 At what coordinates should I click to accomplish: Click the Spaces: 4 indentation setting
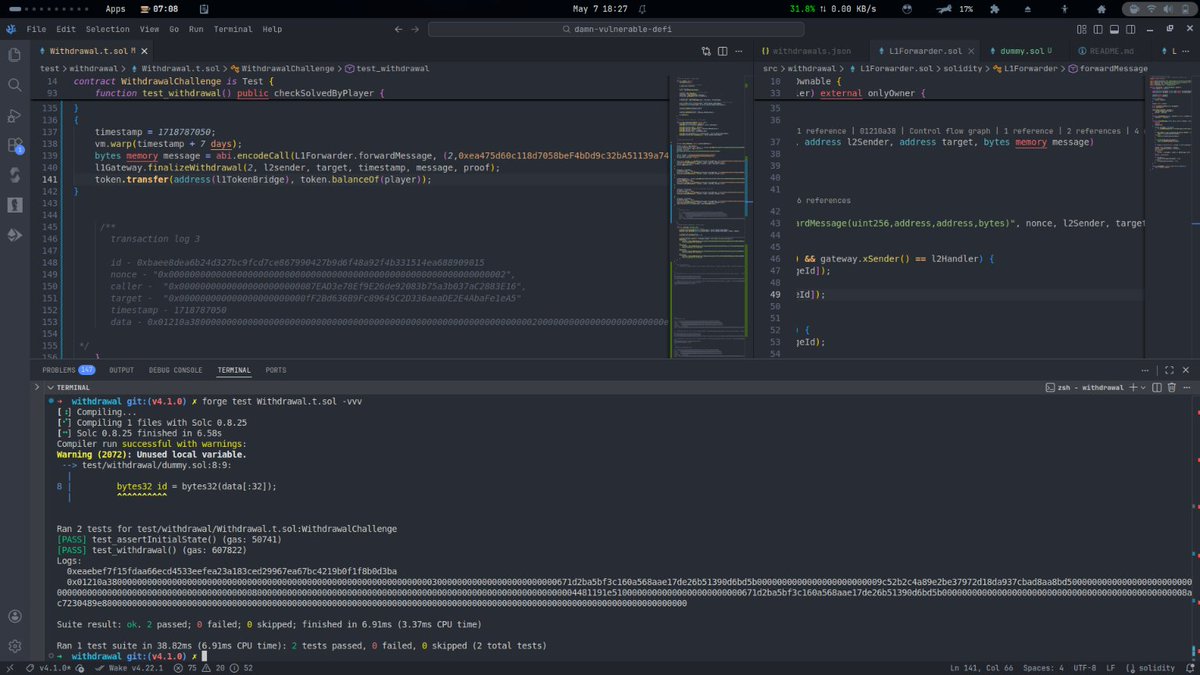coord(1044,668)
